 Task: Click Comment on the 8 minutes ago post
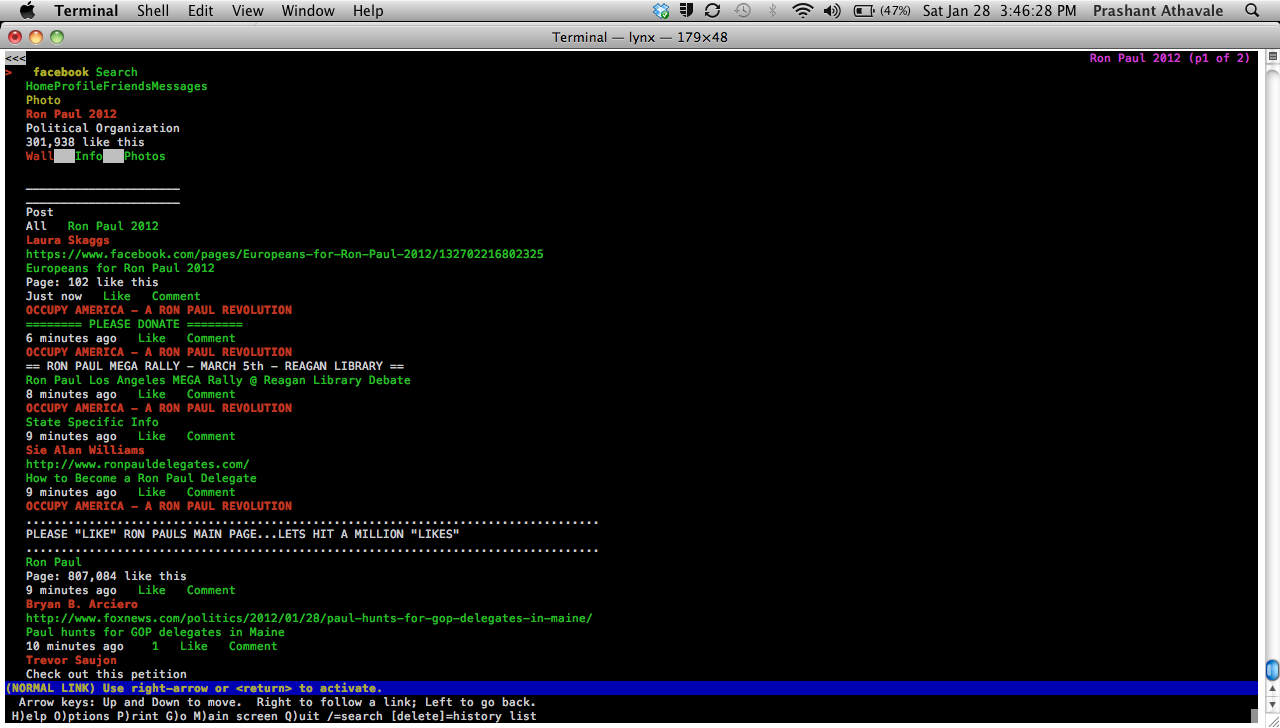(211, 394)
